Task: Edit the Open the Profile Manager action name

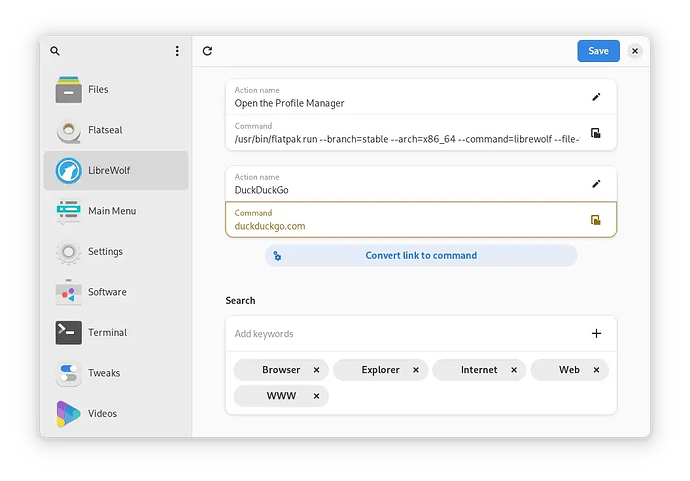Action: coord(596,97)
